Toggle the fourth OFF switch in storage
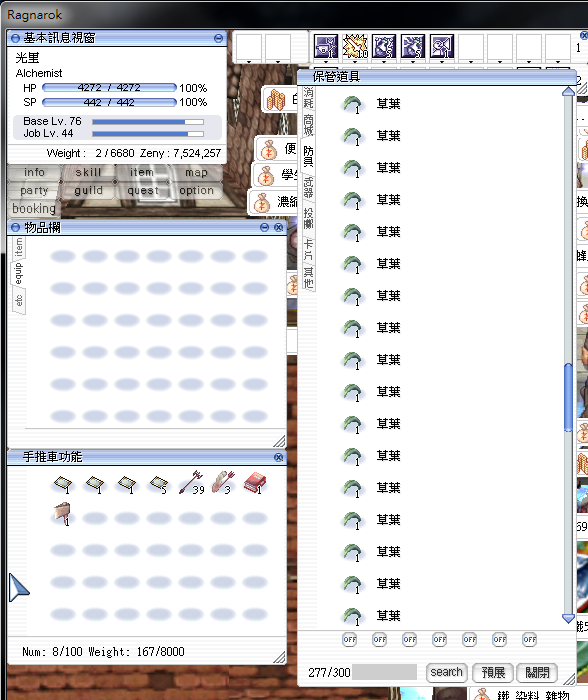 (440, 639)
